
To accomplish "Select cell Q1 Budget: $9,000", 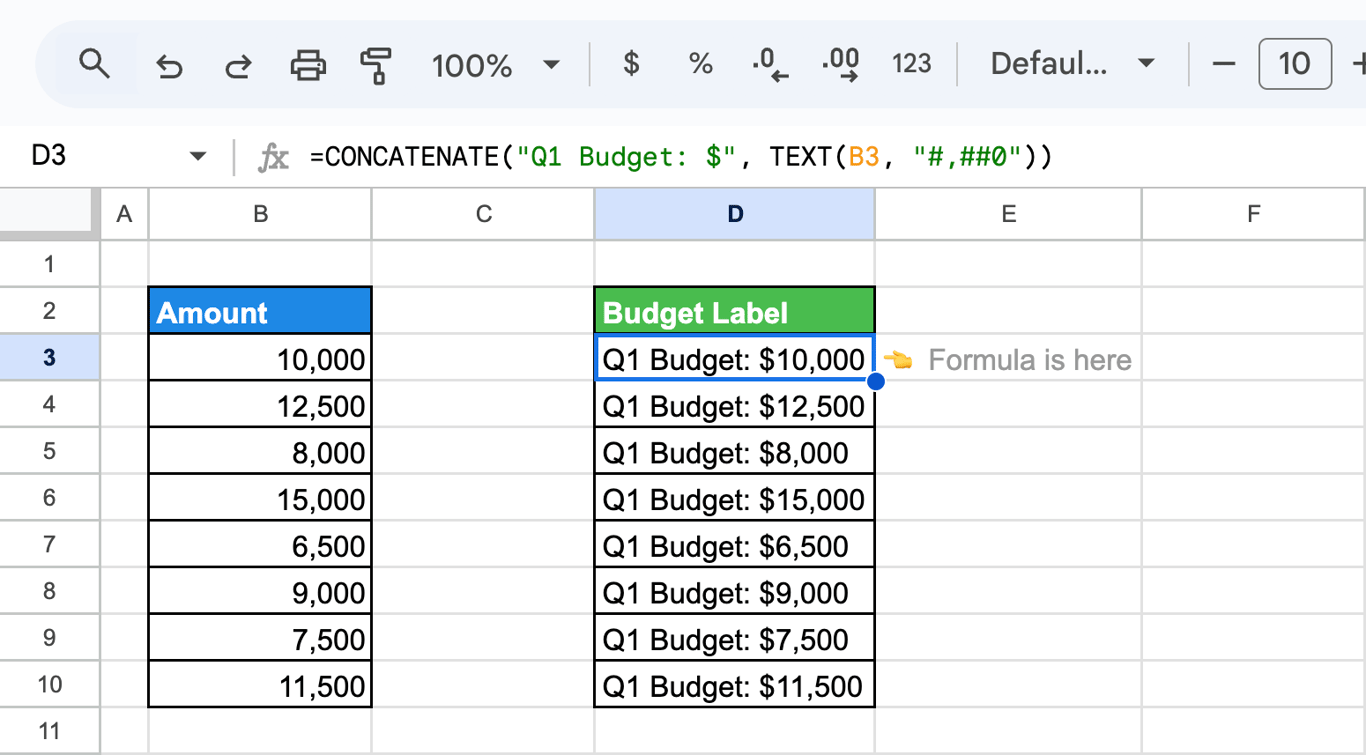I will [735, 591].
